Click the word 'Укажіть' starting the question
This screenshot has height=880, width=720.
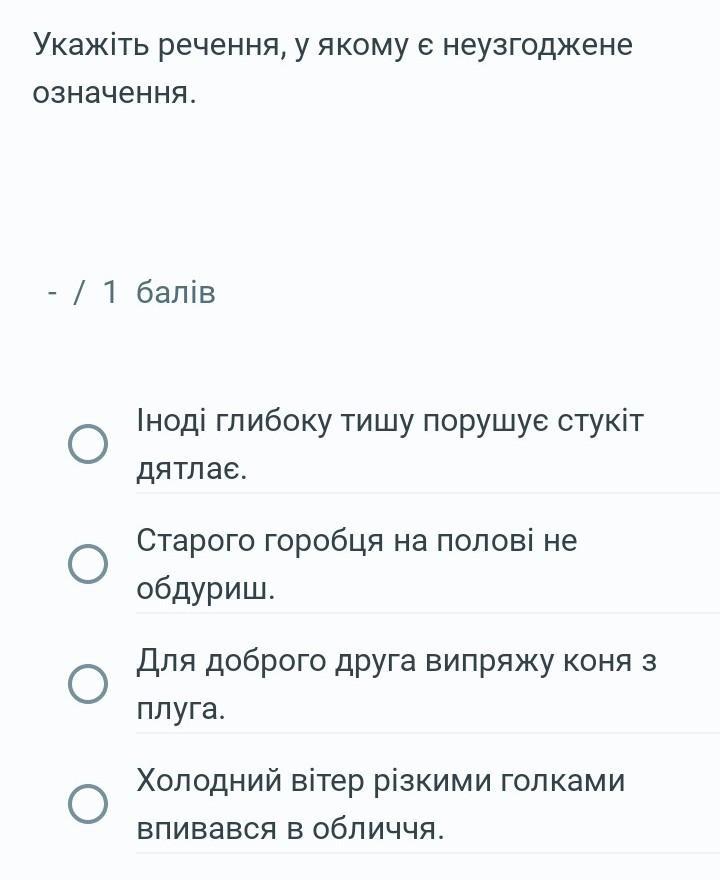pyautogui.click(x=91, y=44)
